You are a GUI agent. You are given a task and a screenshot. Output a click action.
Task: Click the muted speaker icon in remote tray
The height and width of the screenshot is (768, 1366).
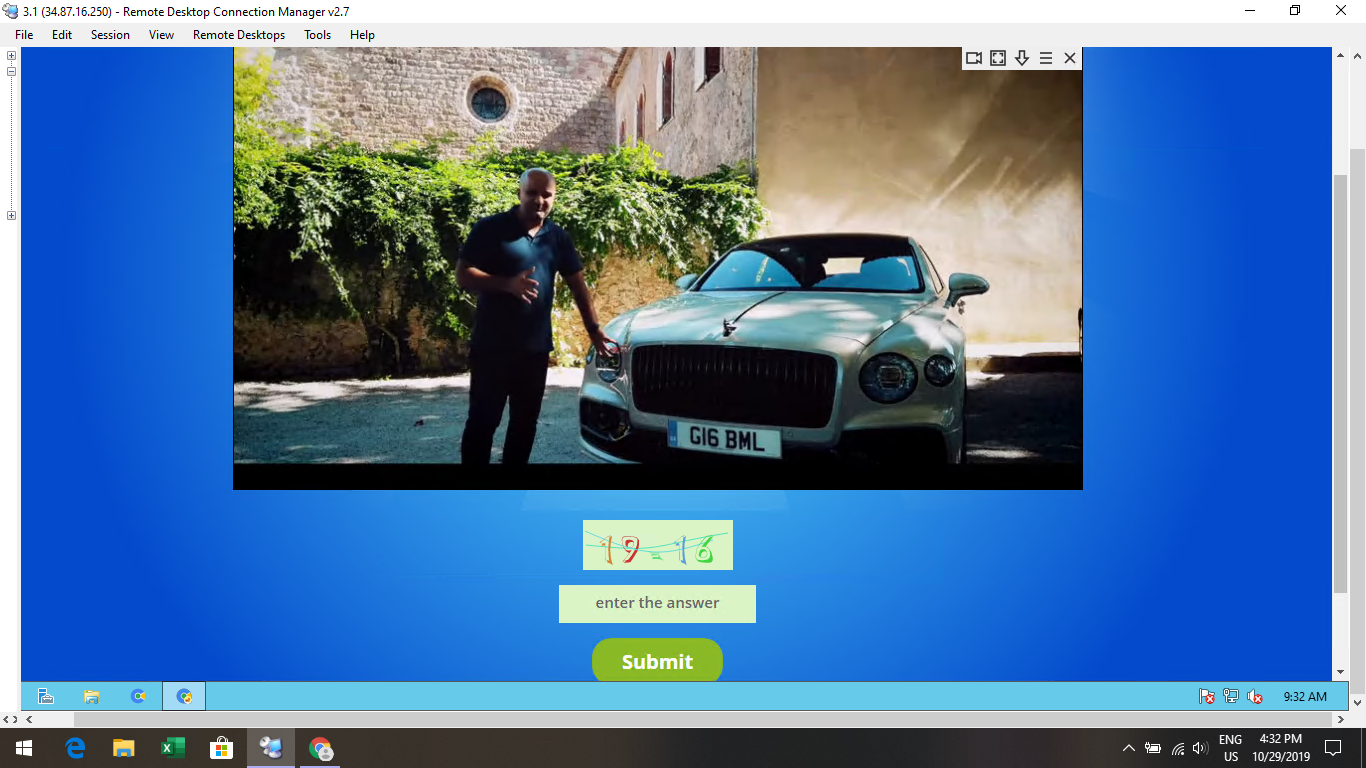1255,696
